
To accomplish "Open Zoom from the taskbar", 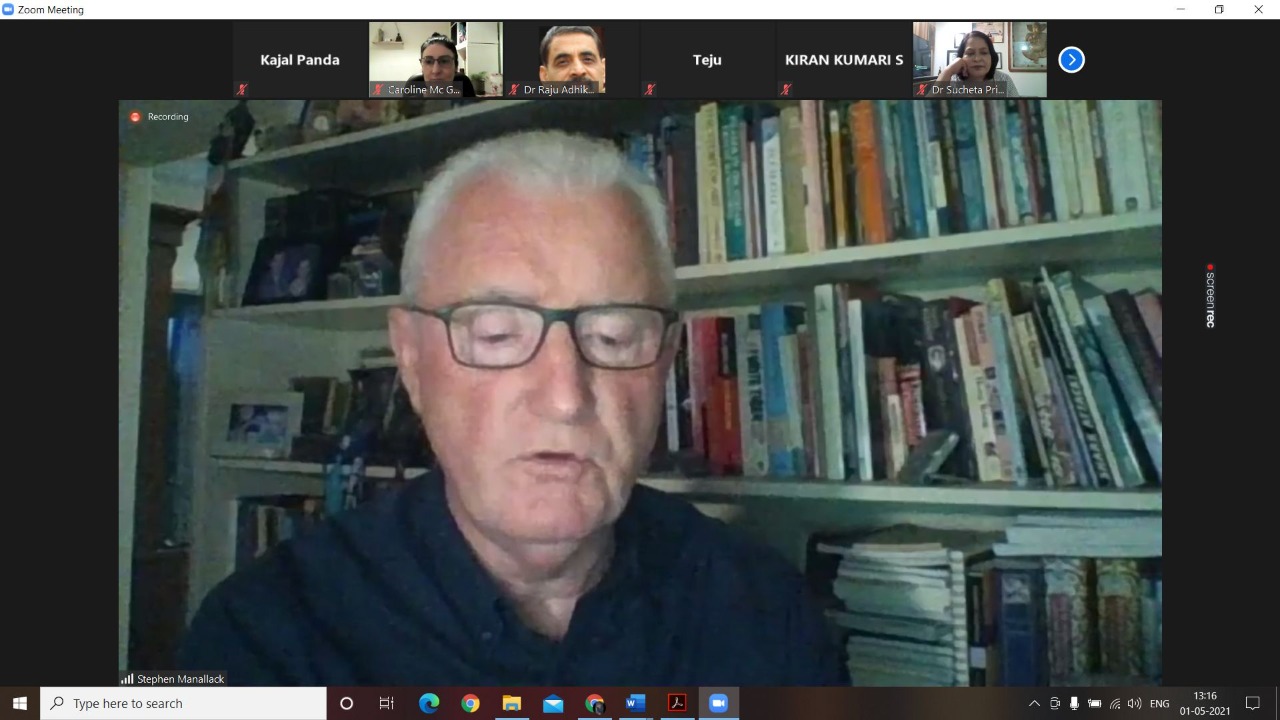I will [717, 703].
